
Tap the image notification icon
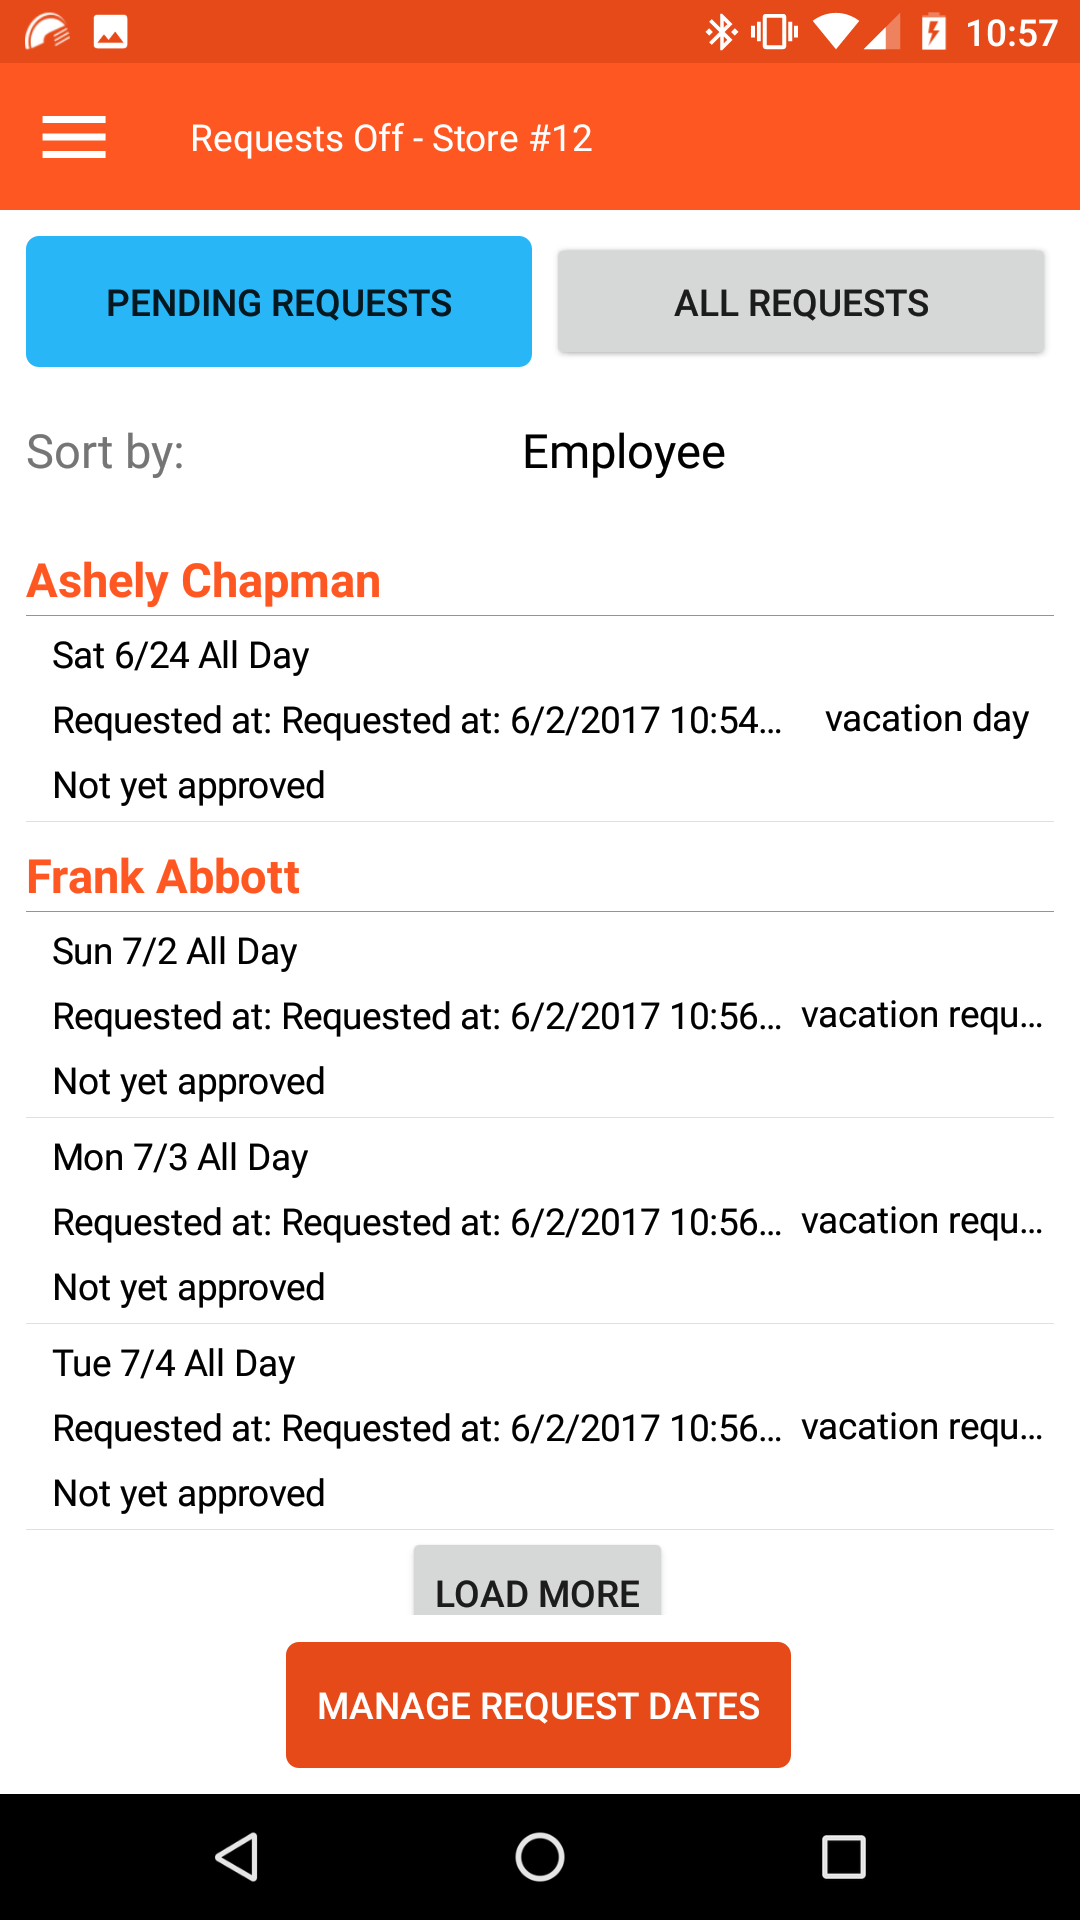point(110,32)
